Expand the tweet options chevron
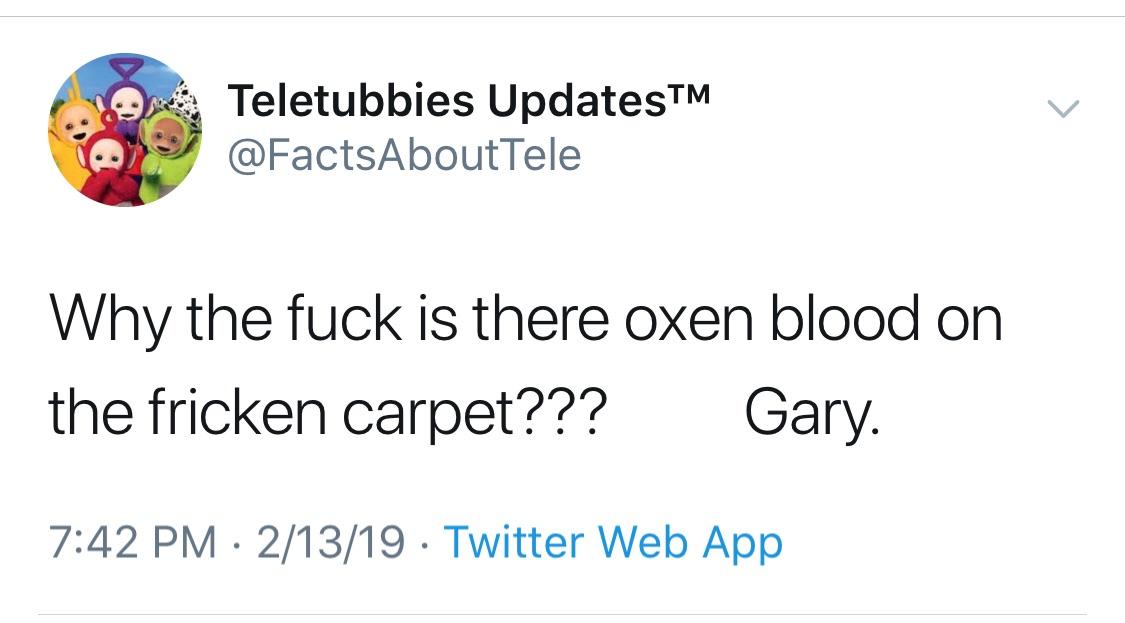Image resolution: width=1125 pixels, height=623 pixels. pyautogui.click(x=1063, y=108)
